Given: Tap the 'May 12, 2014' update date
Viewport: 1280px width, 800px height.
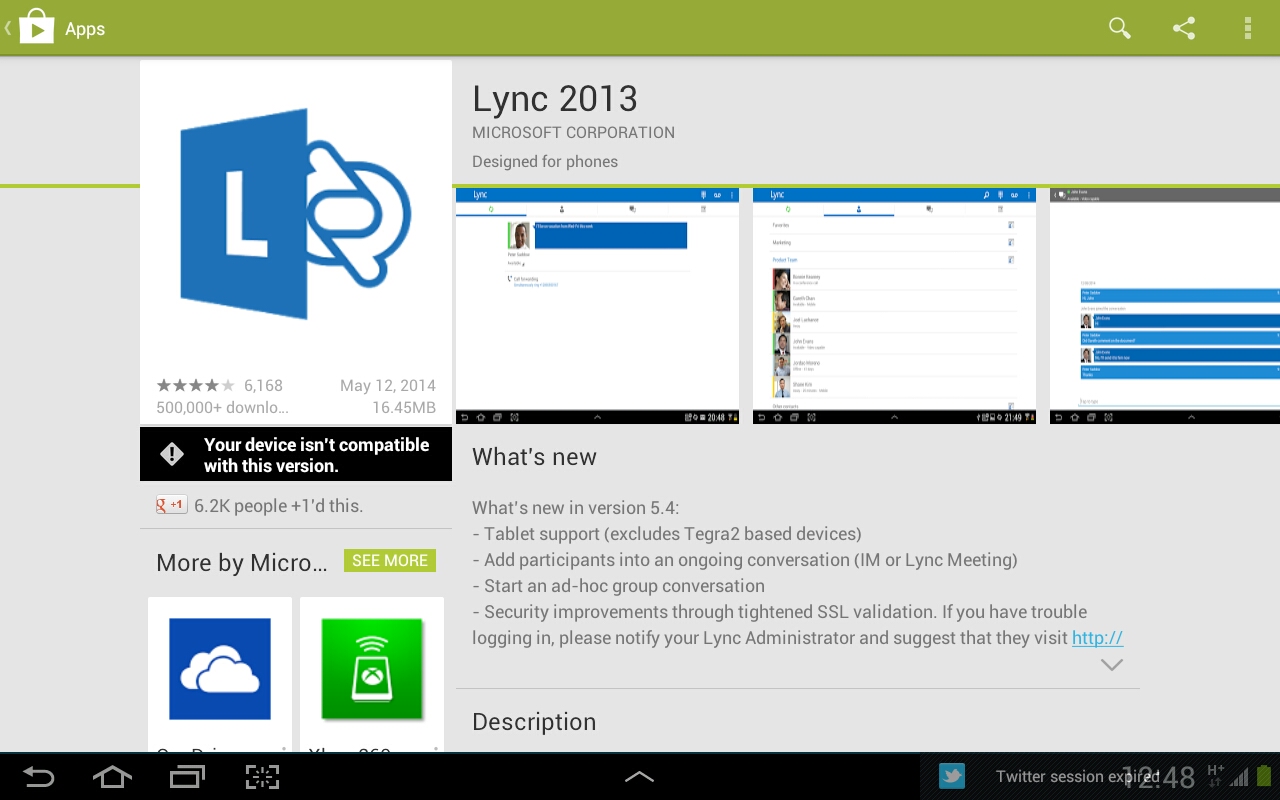Looking at the screenshot, I should [x=388, y=386].
